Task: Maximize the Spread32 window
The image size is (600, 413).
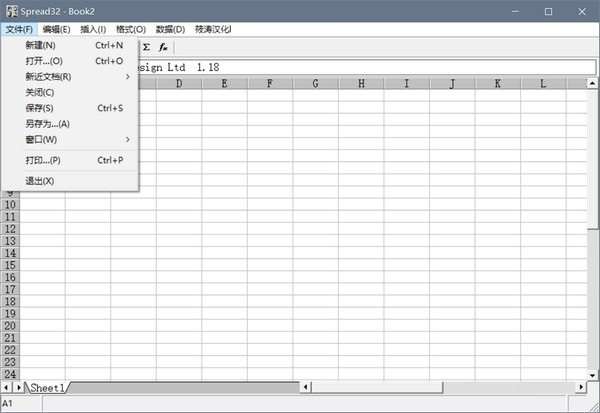Action: (x=548, y=11)
